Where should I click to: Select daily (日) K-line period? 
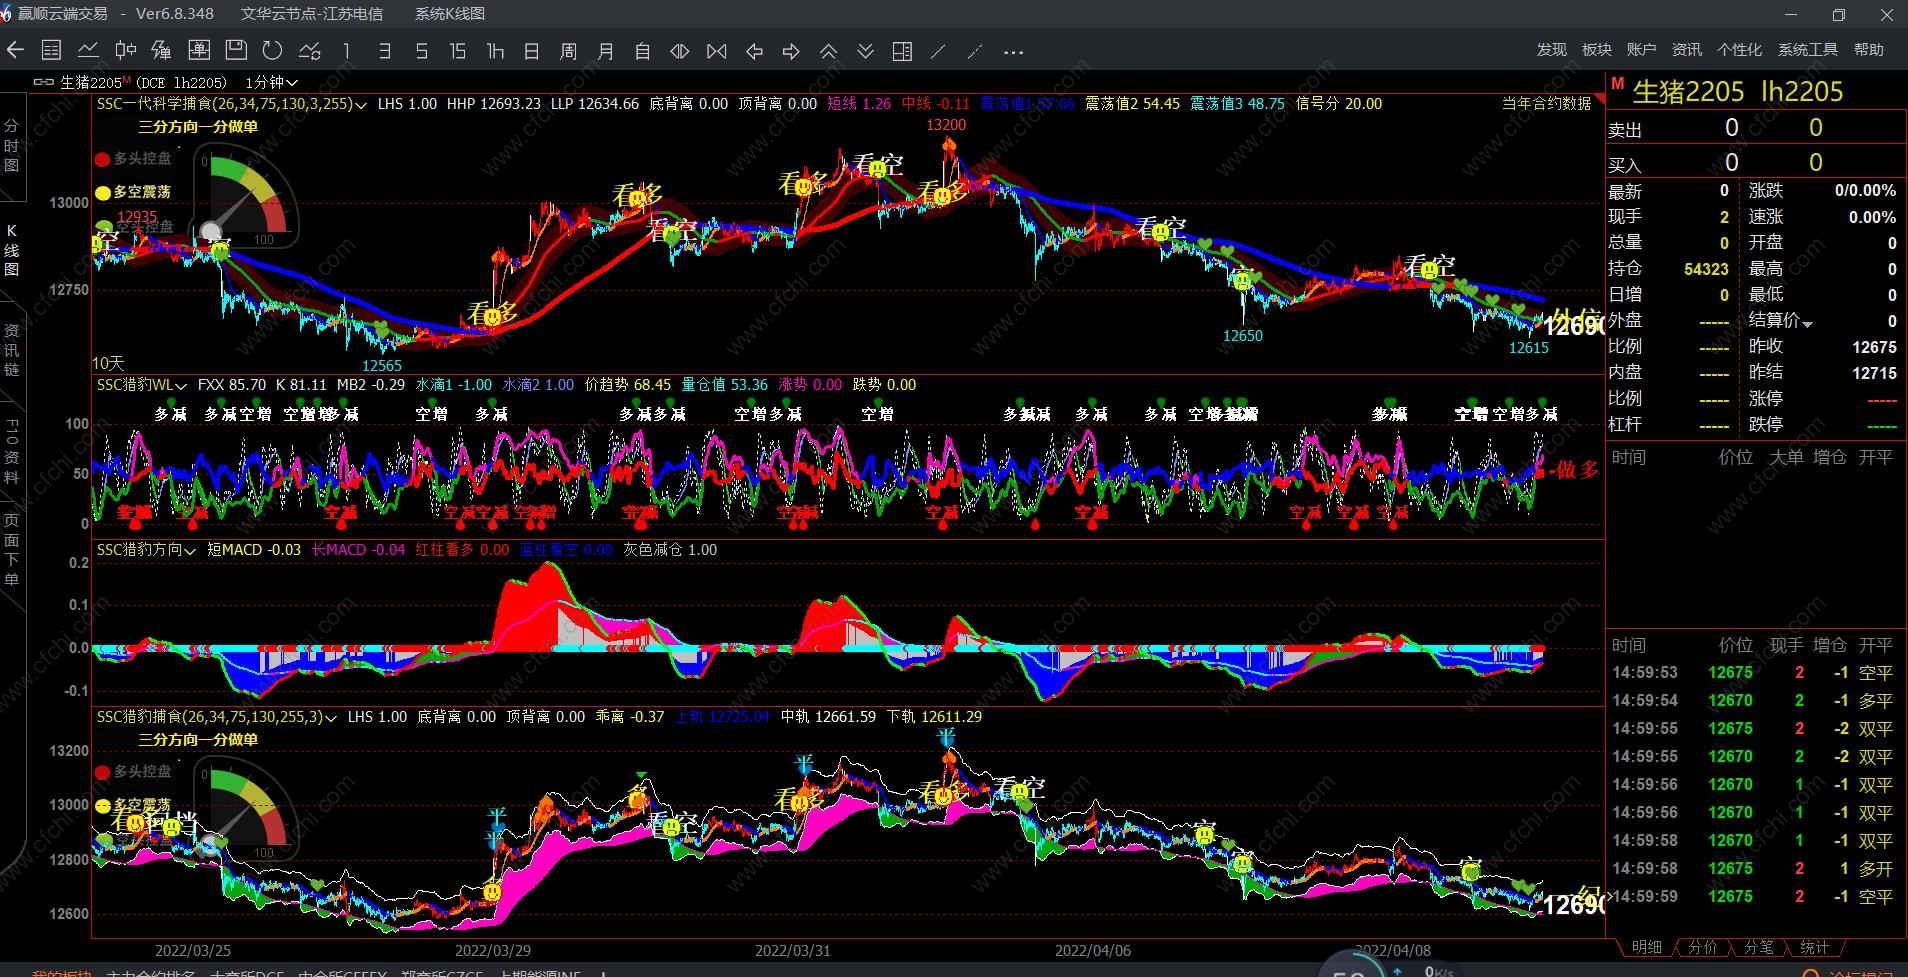pos(532,51)
